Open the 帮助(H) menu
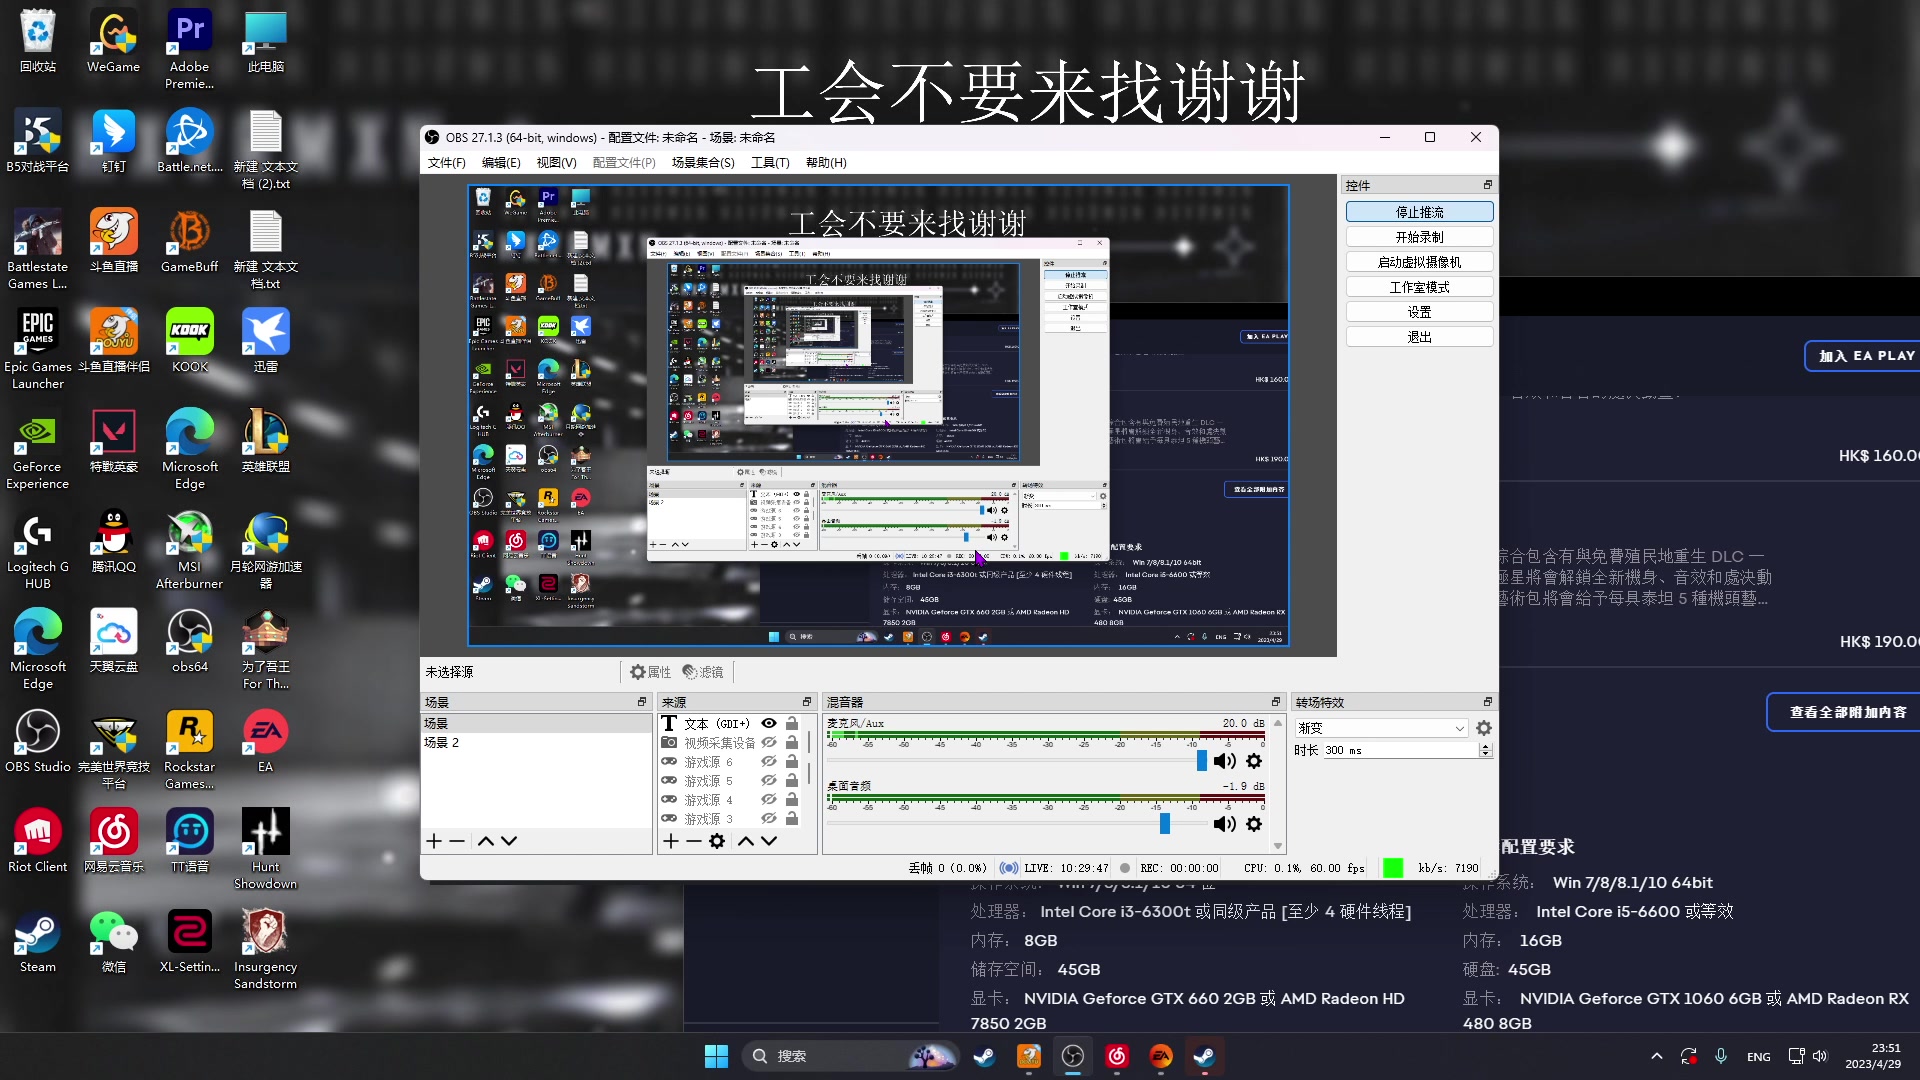The width and height of the screenshot is (1920, 1080). (826, 163)
